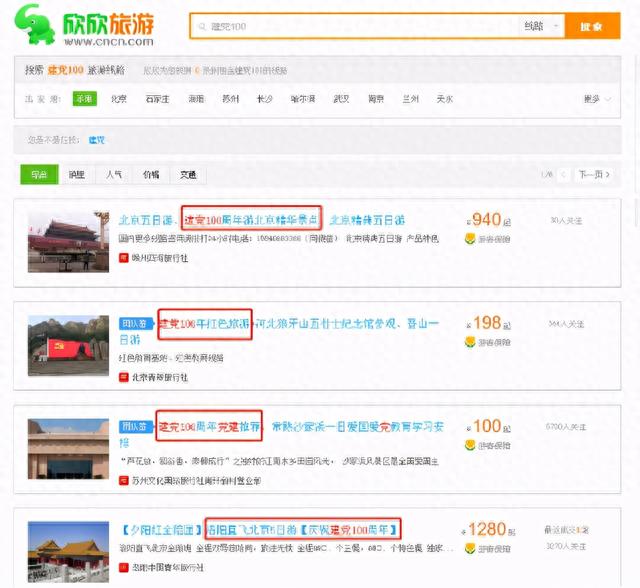
Task: Choose 苏州 departure city filter
Action: click(x=230, y=99)
